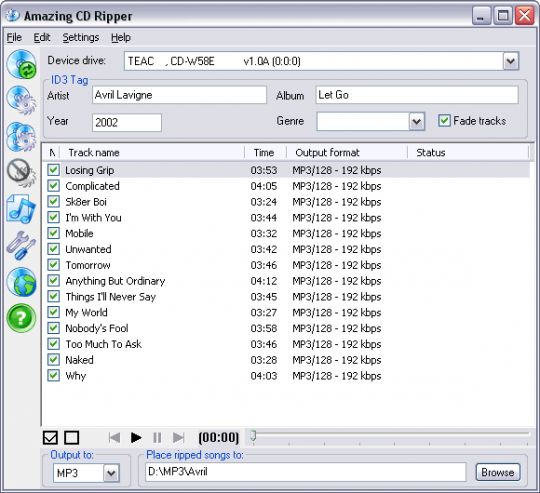
Task: Toggle the Fade tracks checkbox
Action: pyautogui.click(x=444, y=120)
